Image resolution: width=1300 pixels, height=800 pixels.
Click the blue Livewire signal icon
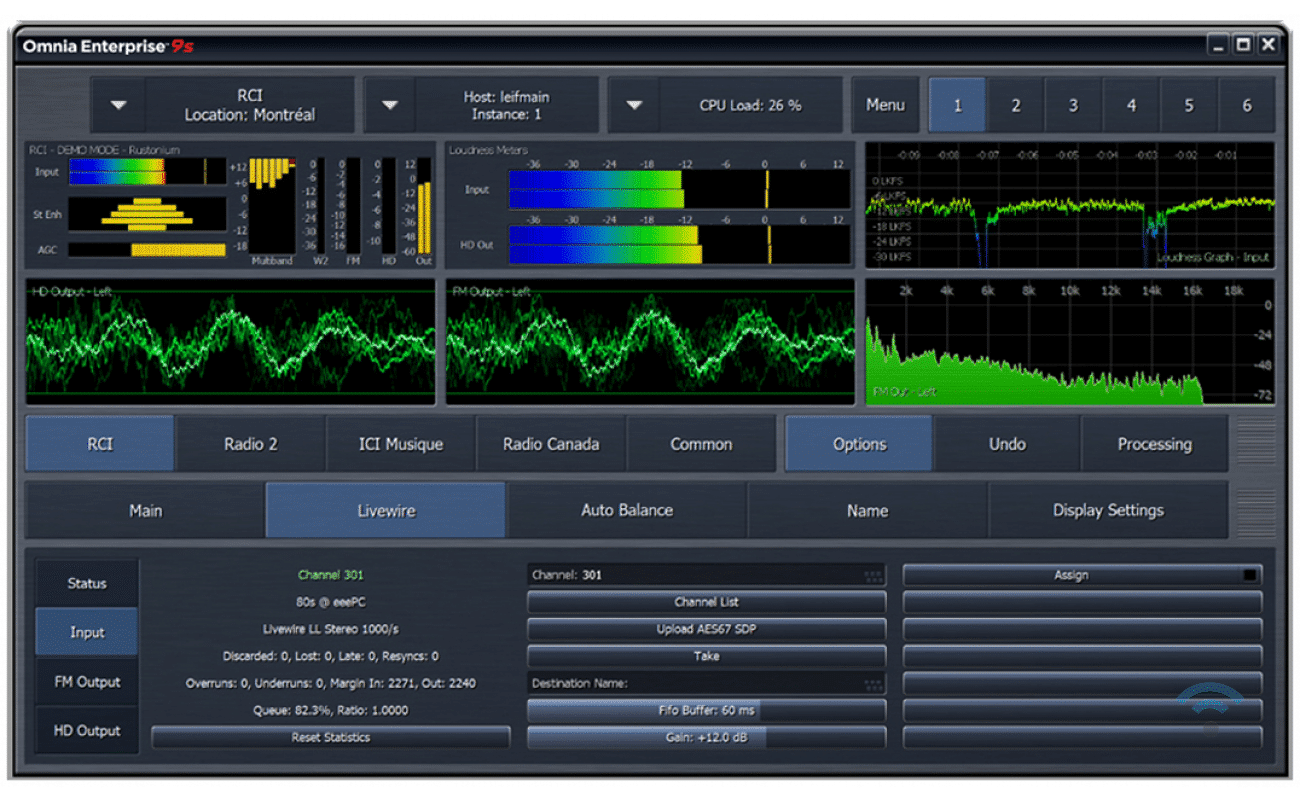(x=1210, y=698)
